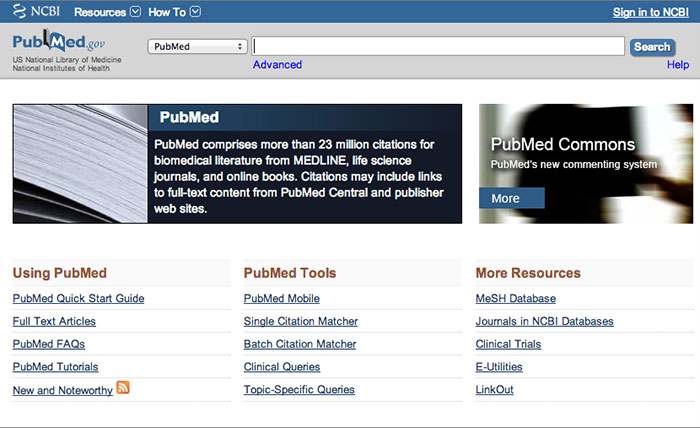The image size is (700, 428).
Task: Open the Full Text Articles link
Action: click(x=54, y=321)
